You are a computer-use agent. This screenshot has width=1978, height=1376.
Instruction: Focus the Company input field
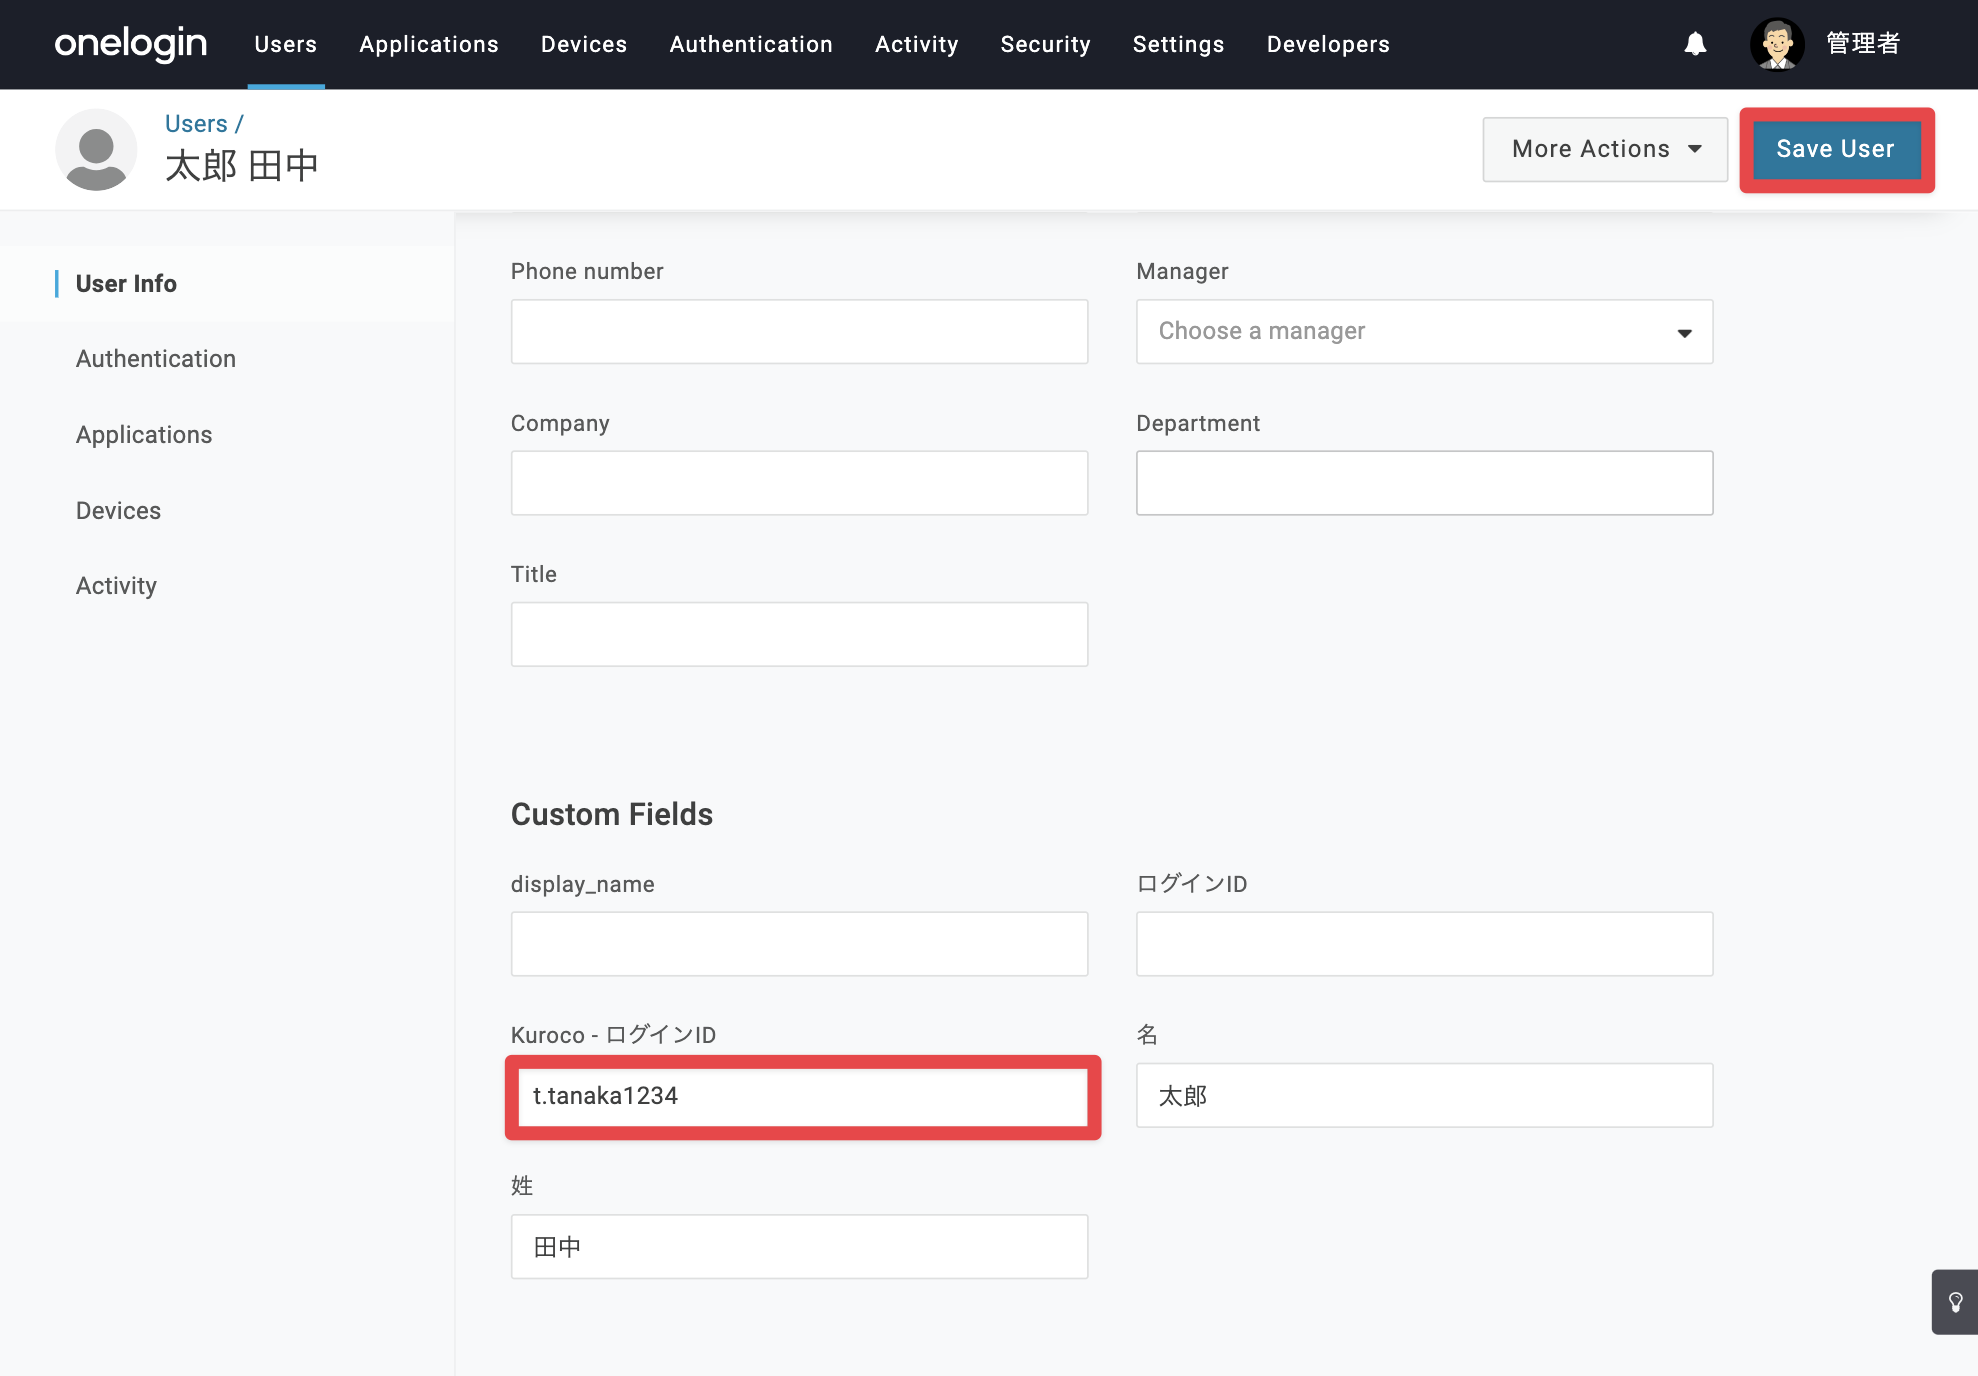click(x=799, y=483)
